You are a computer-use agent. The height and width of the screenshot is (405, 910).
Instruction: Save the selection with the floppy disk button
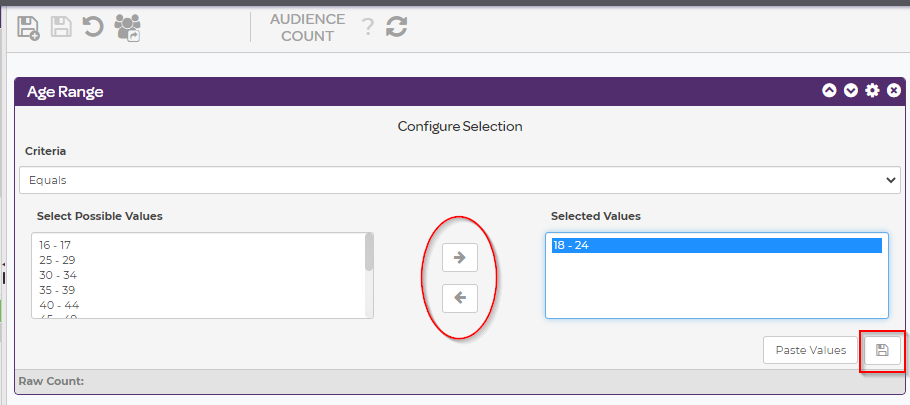click(x=882, y=350)
